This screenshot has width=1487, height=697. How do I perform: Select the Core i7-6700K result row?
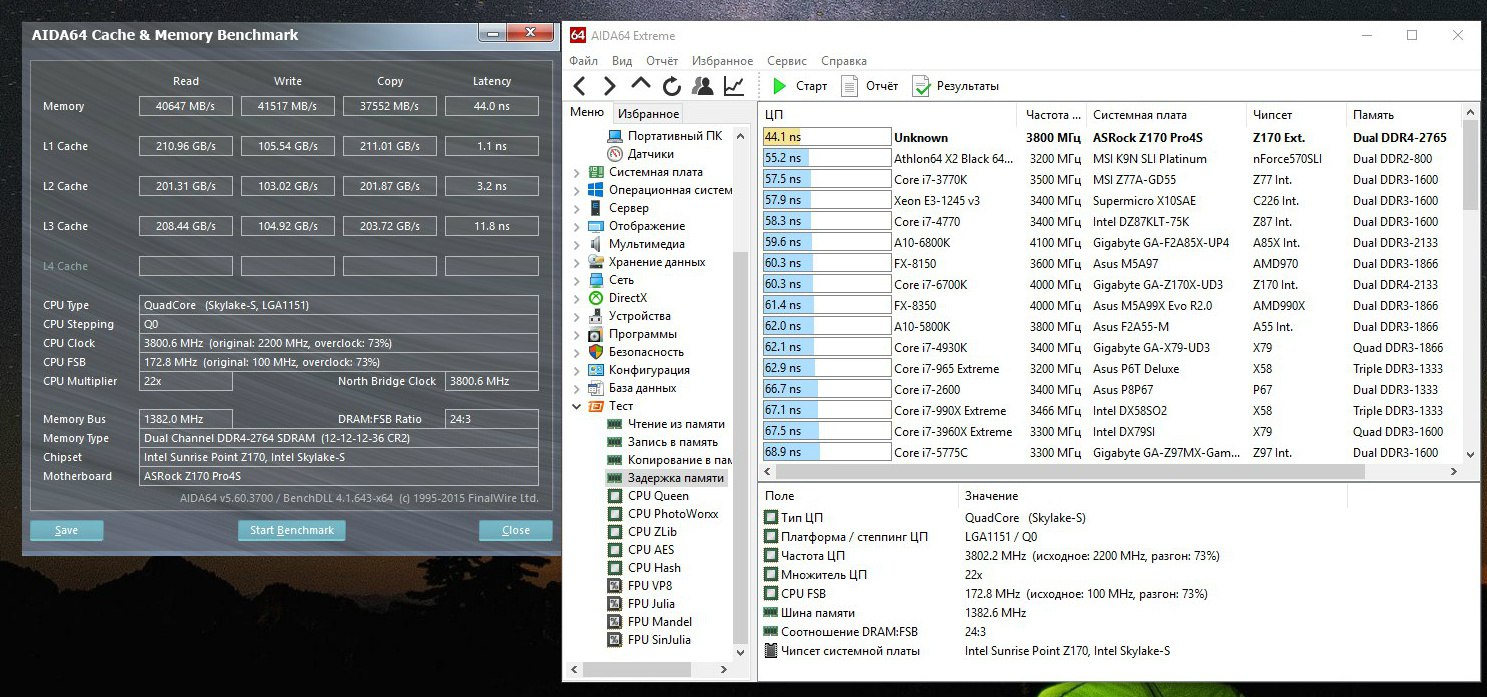tap(1112, 285)
